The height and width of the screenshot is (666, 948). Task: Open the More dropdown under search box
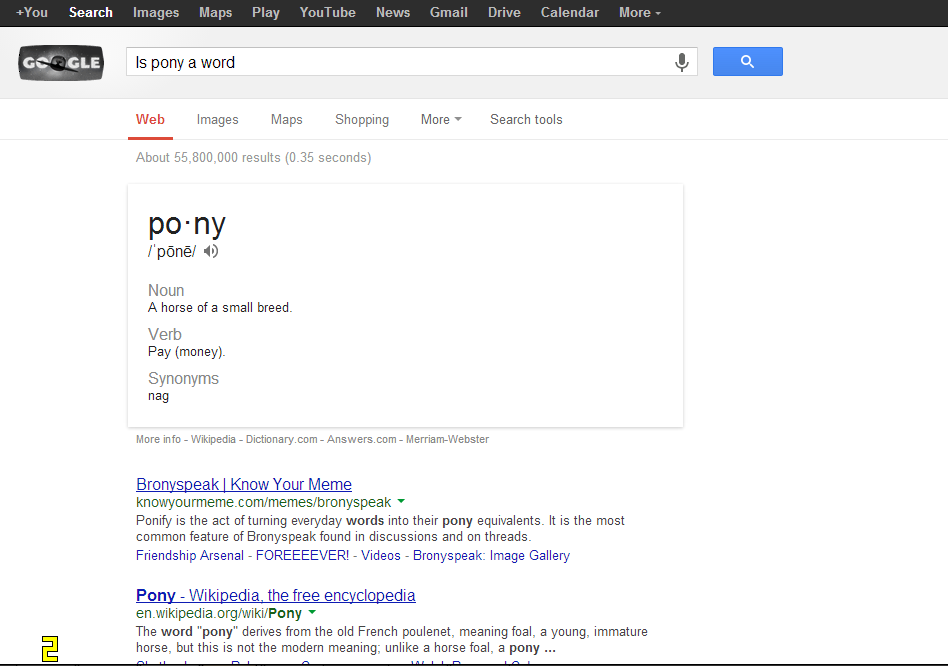[x=441, y=119]
